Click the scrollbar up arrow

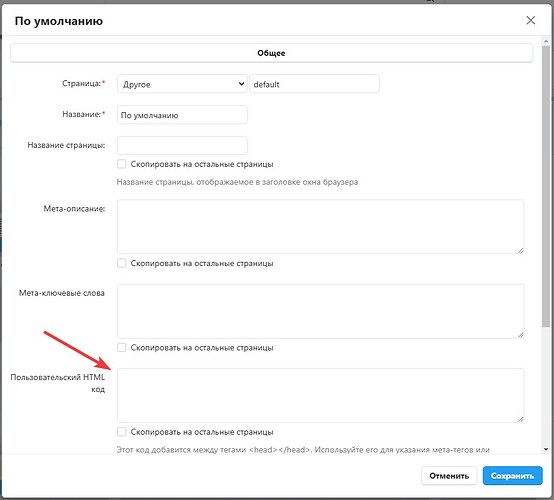click(546, 41)
